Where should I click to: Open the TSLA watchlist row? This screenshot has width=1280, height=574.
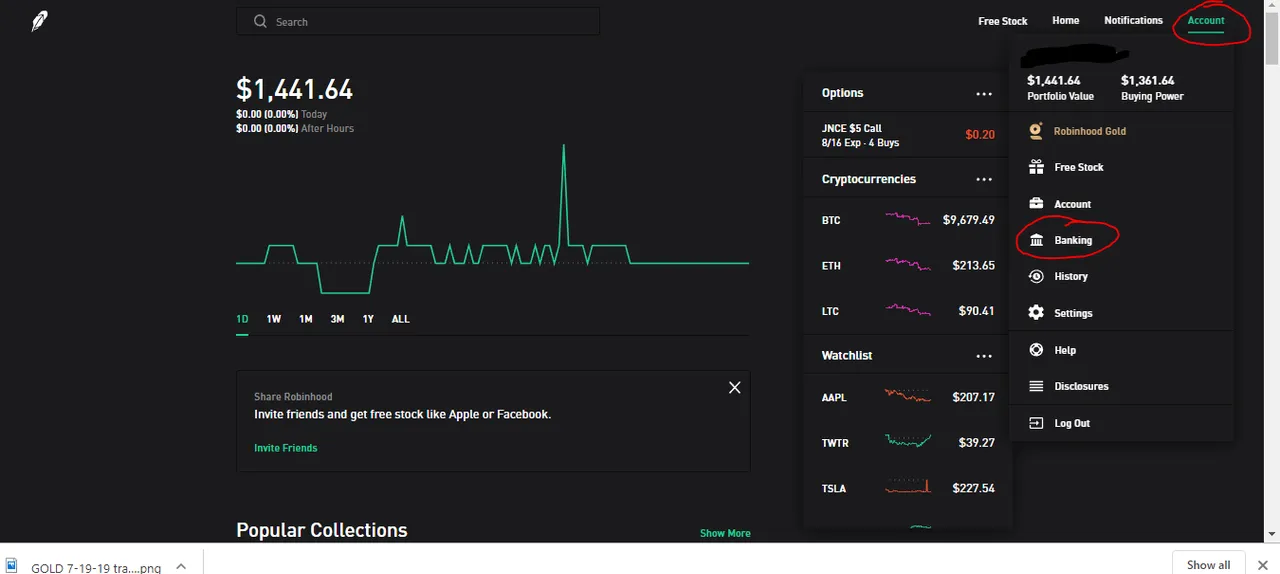pos(908,488)
